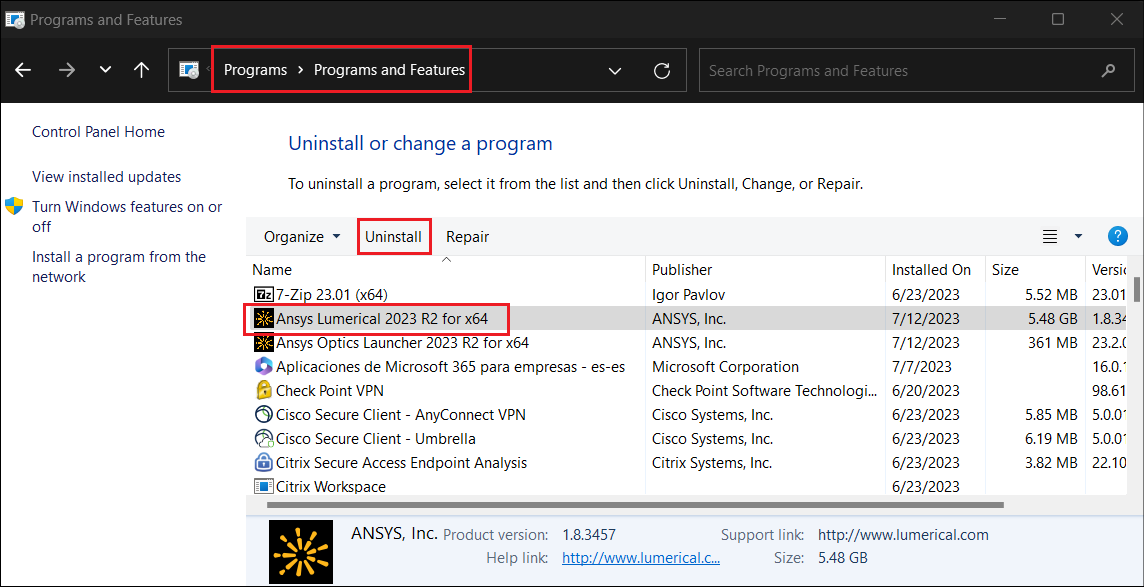Click the Citrix Secure Access icon
1144x587 pixels.
click(263, 462)
